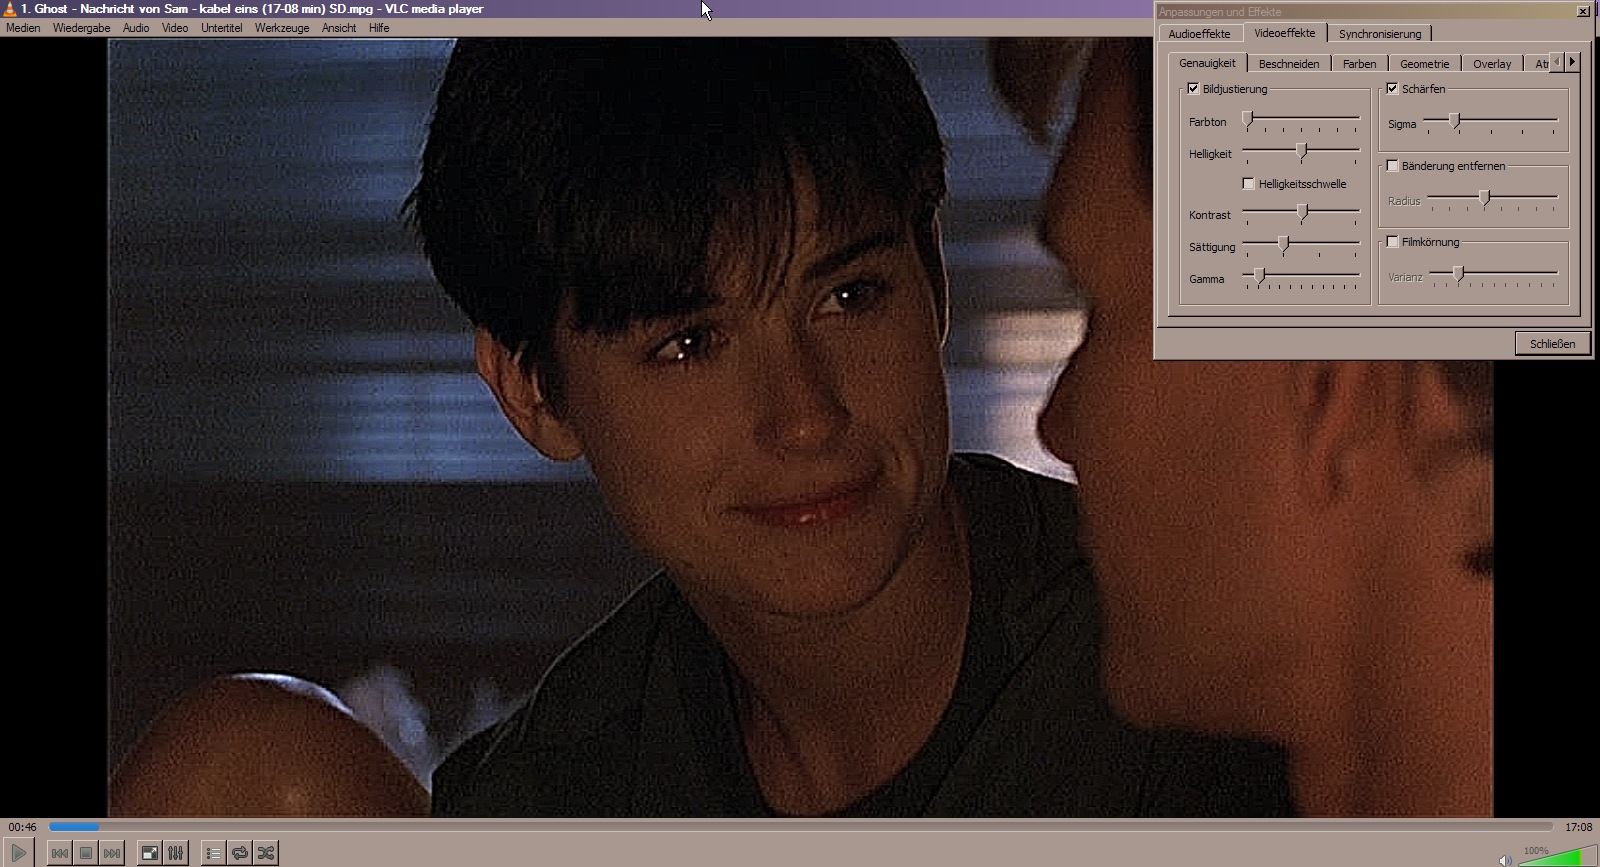Open the Video menu
The image size is (1600, 867).
point(175,28)
